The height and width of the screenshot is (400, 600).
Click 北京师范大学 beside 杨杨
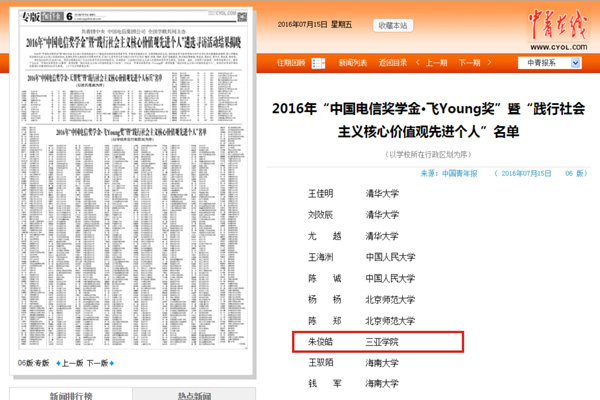pos(390,299)
